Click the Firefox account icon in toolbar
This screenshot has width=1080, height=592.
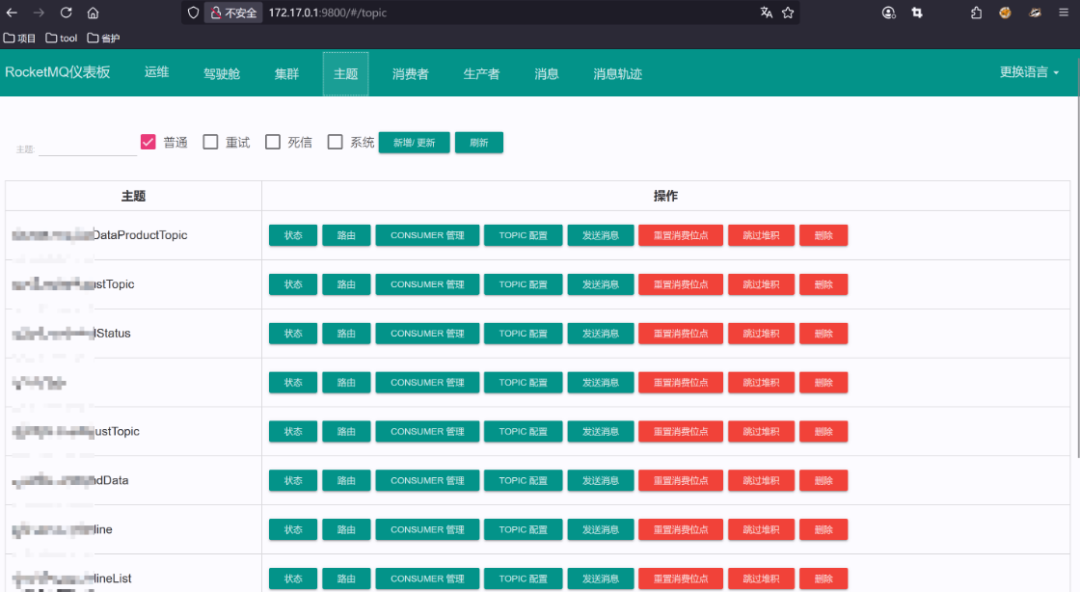click(x=888, y=13)
